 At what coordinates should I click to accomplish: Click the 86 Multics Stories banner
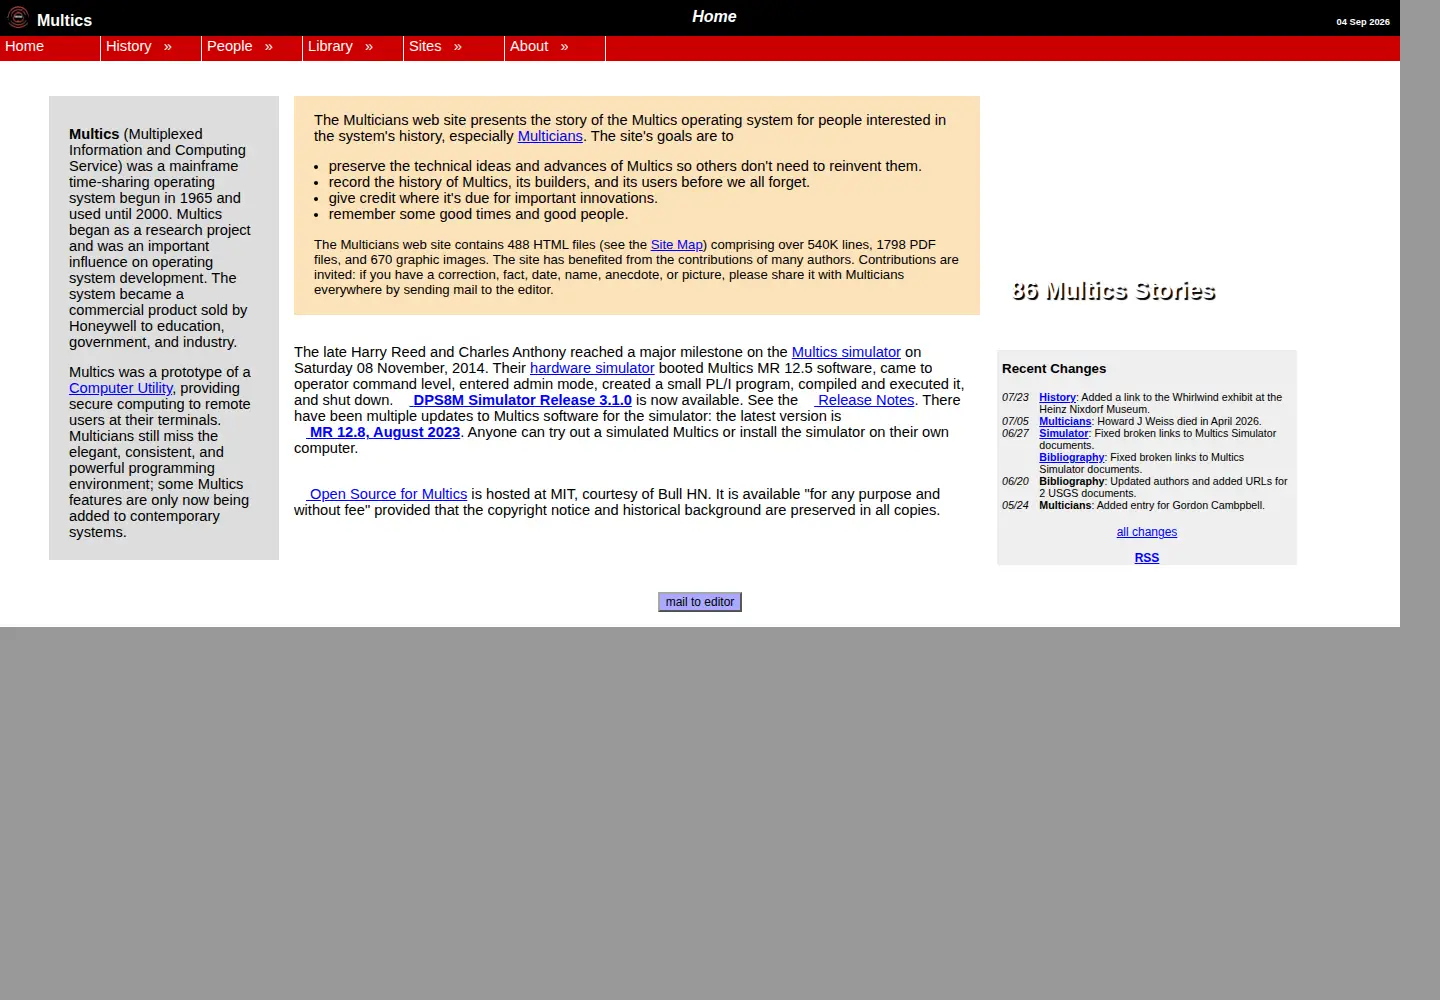tap(1113, 291)
